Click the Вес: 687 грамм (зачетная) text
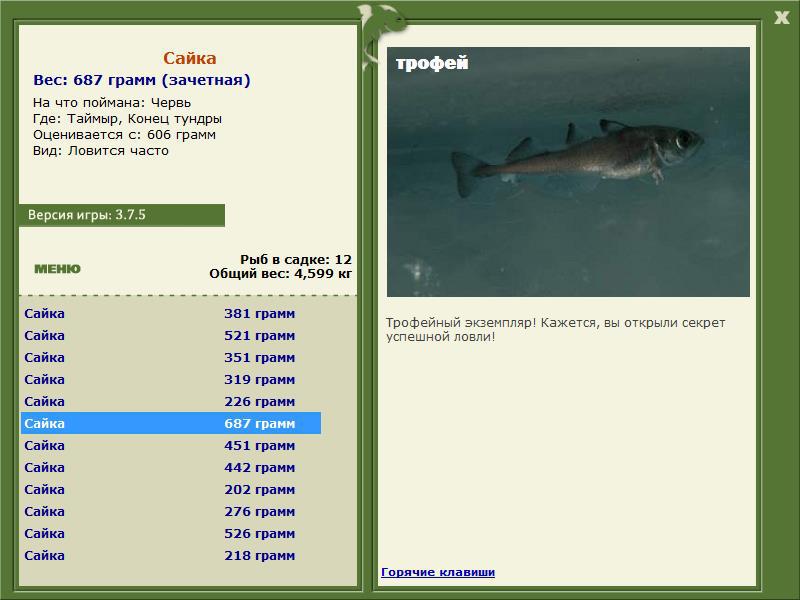This screenshot has width=800, height=600. (x=142, y=80)
